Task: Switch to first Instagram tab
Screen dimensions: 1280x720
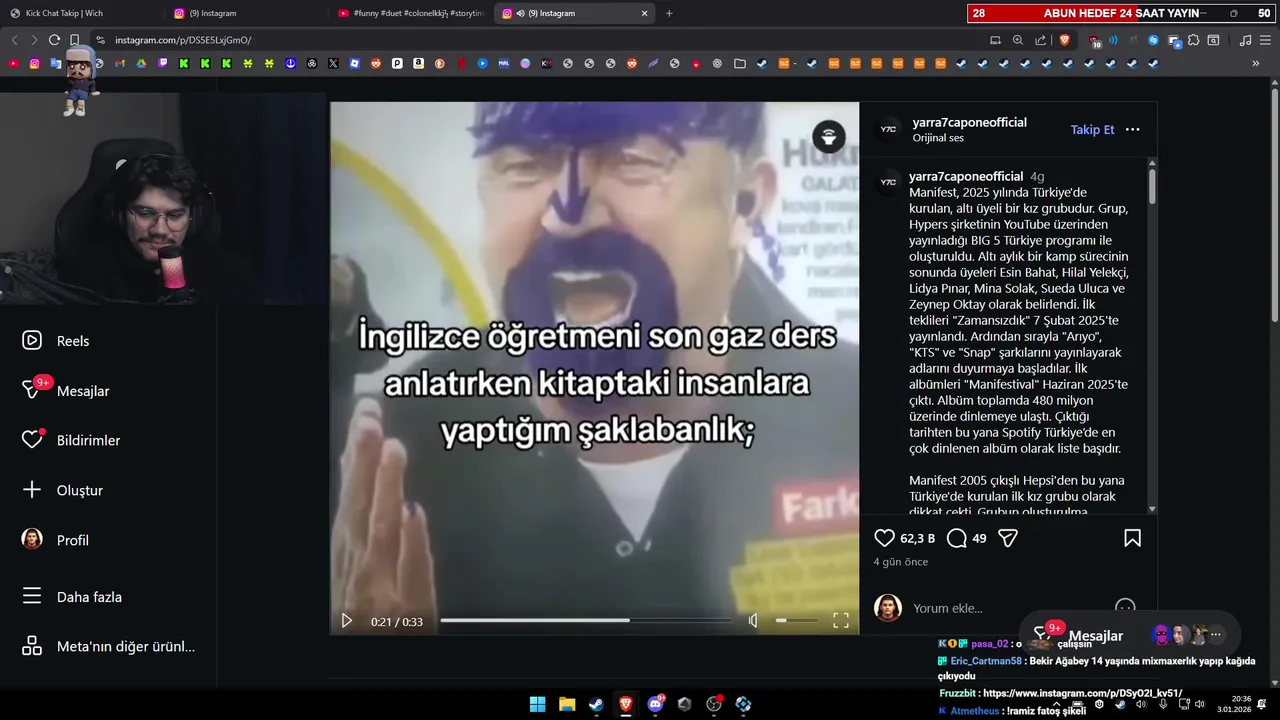Action: tap(245, 13)
